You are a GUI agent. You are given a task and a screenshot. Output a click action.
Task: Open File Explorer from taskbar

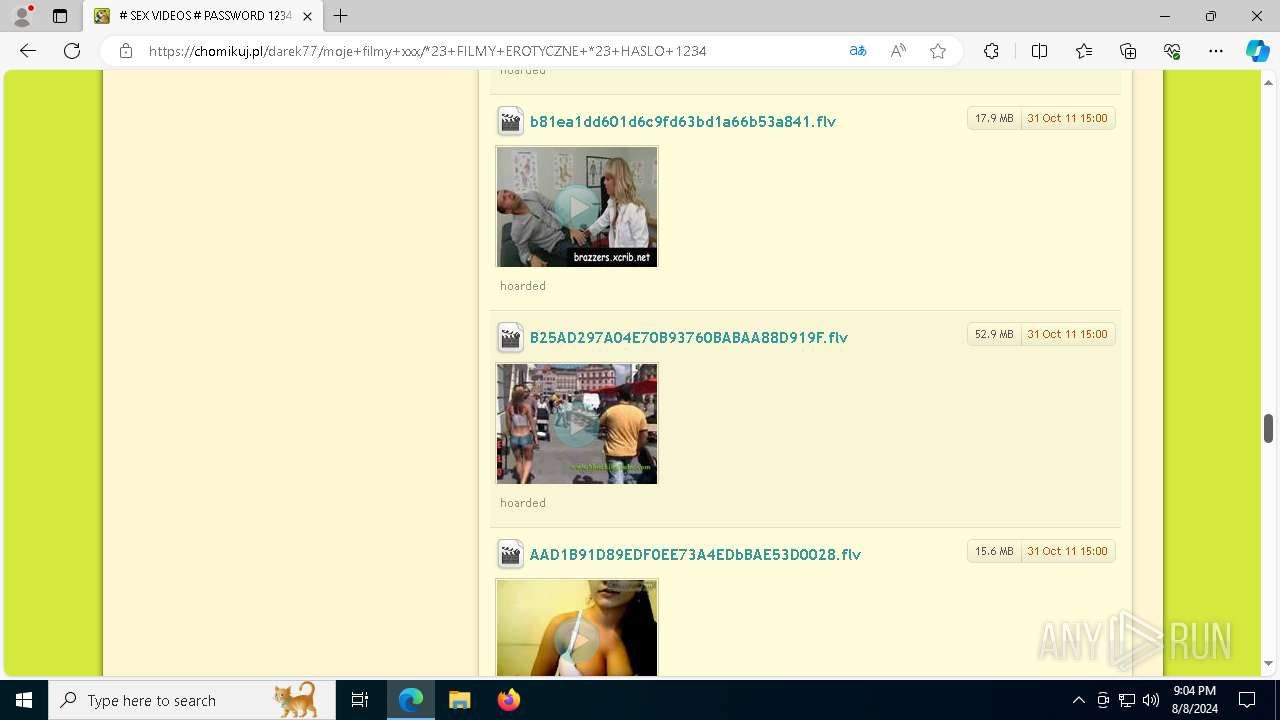459,700
